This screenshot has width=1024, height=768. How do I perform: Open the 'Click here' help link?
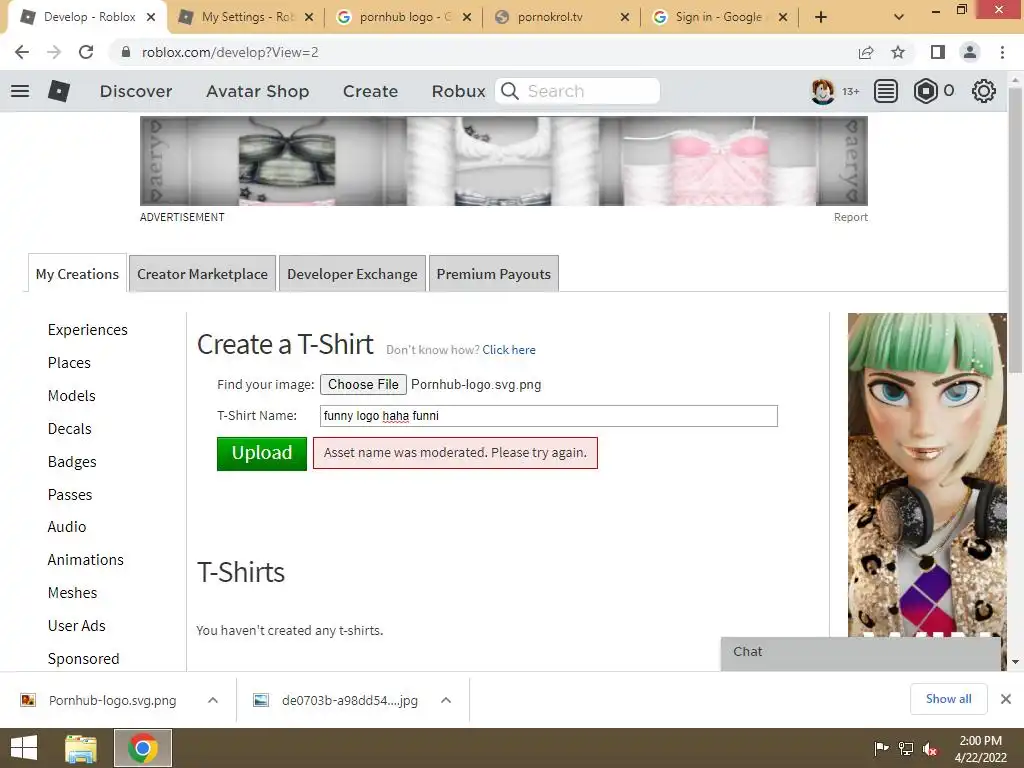pos(509,349)
